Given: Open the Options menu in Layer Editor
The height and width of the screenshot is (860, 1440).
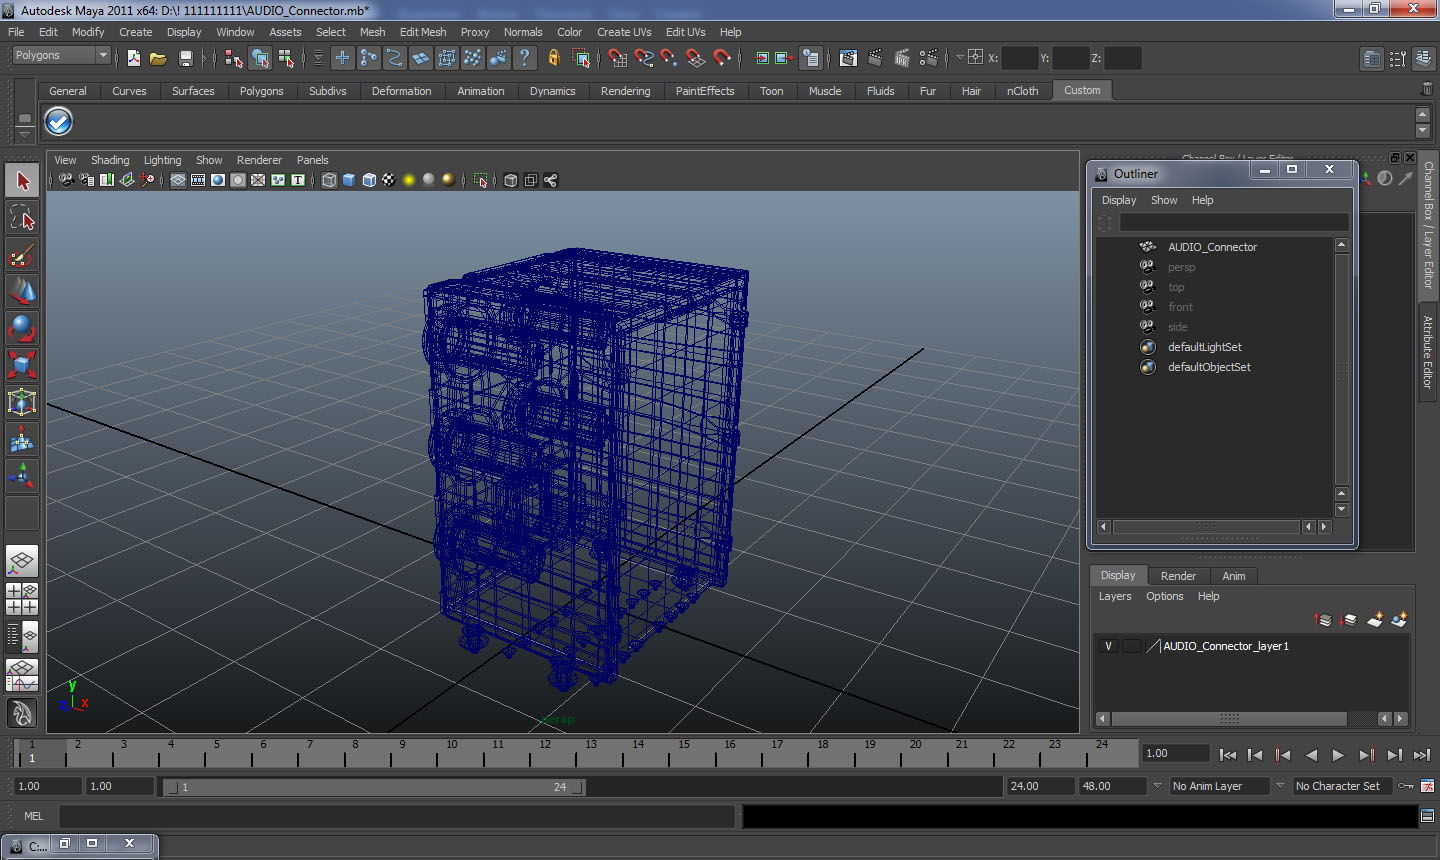Looking at the screenshot, I should [x=1164, y=596].
